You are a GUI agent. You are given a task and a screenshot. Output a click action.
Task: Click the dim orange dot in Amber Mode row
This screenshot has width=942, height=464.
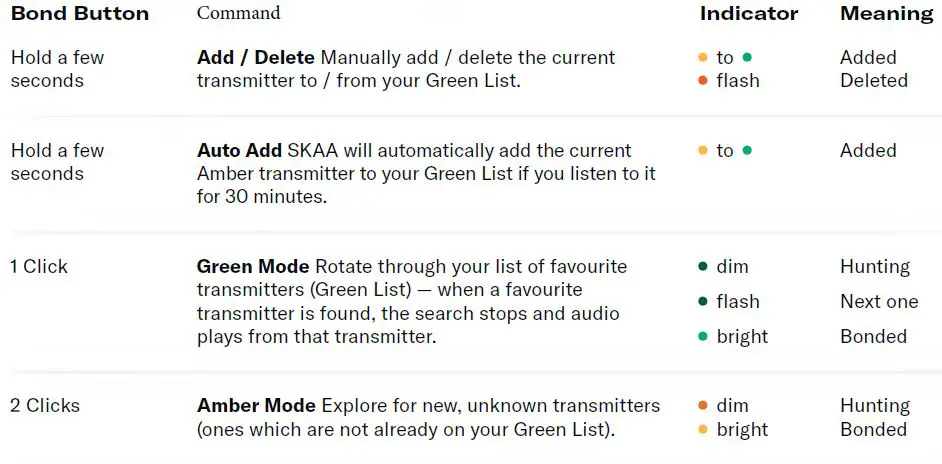pyautogui.click(x=703, y=406)
